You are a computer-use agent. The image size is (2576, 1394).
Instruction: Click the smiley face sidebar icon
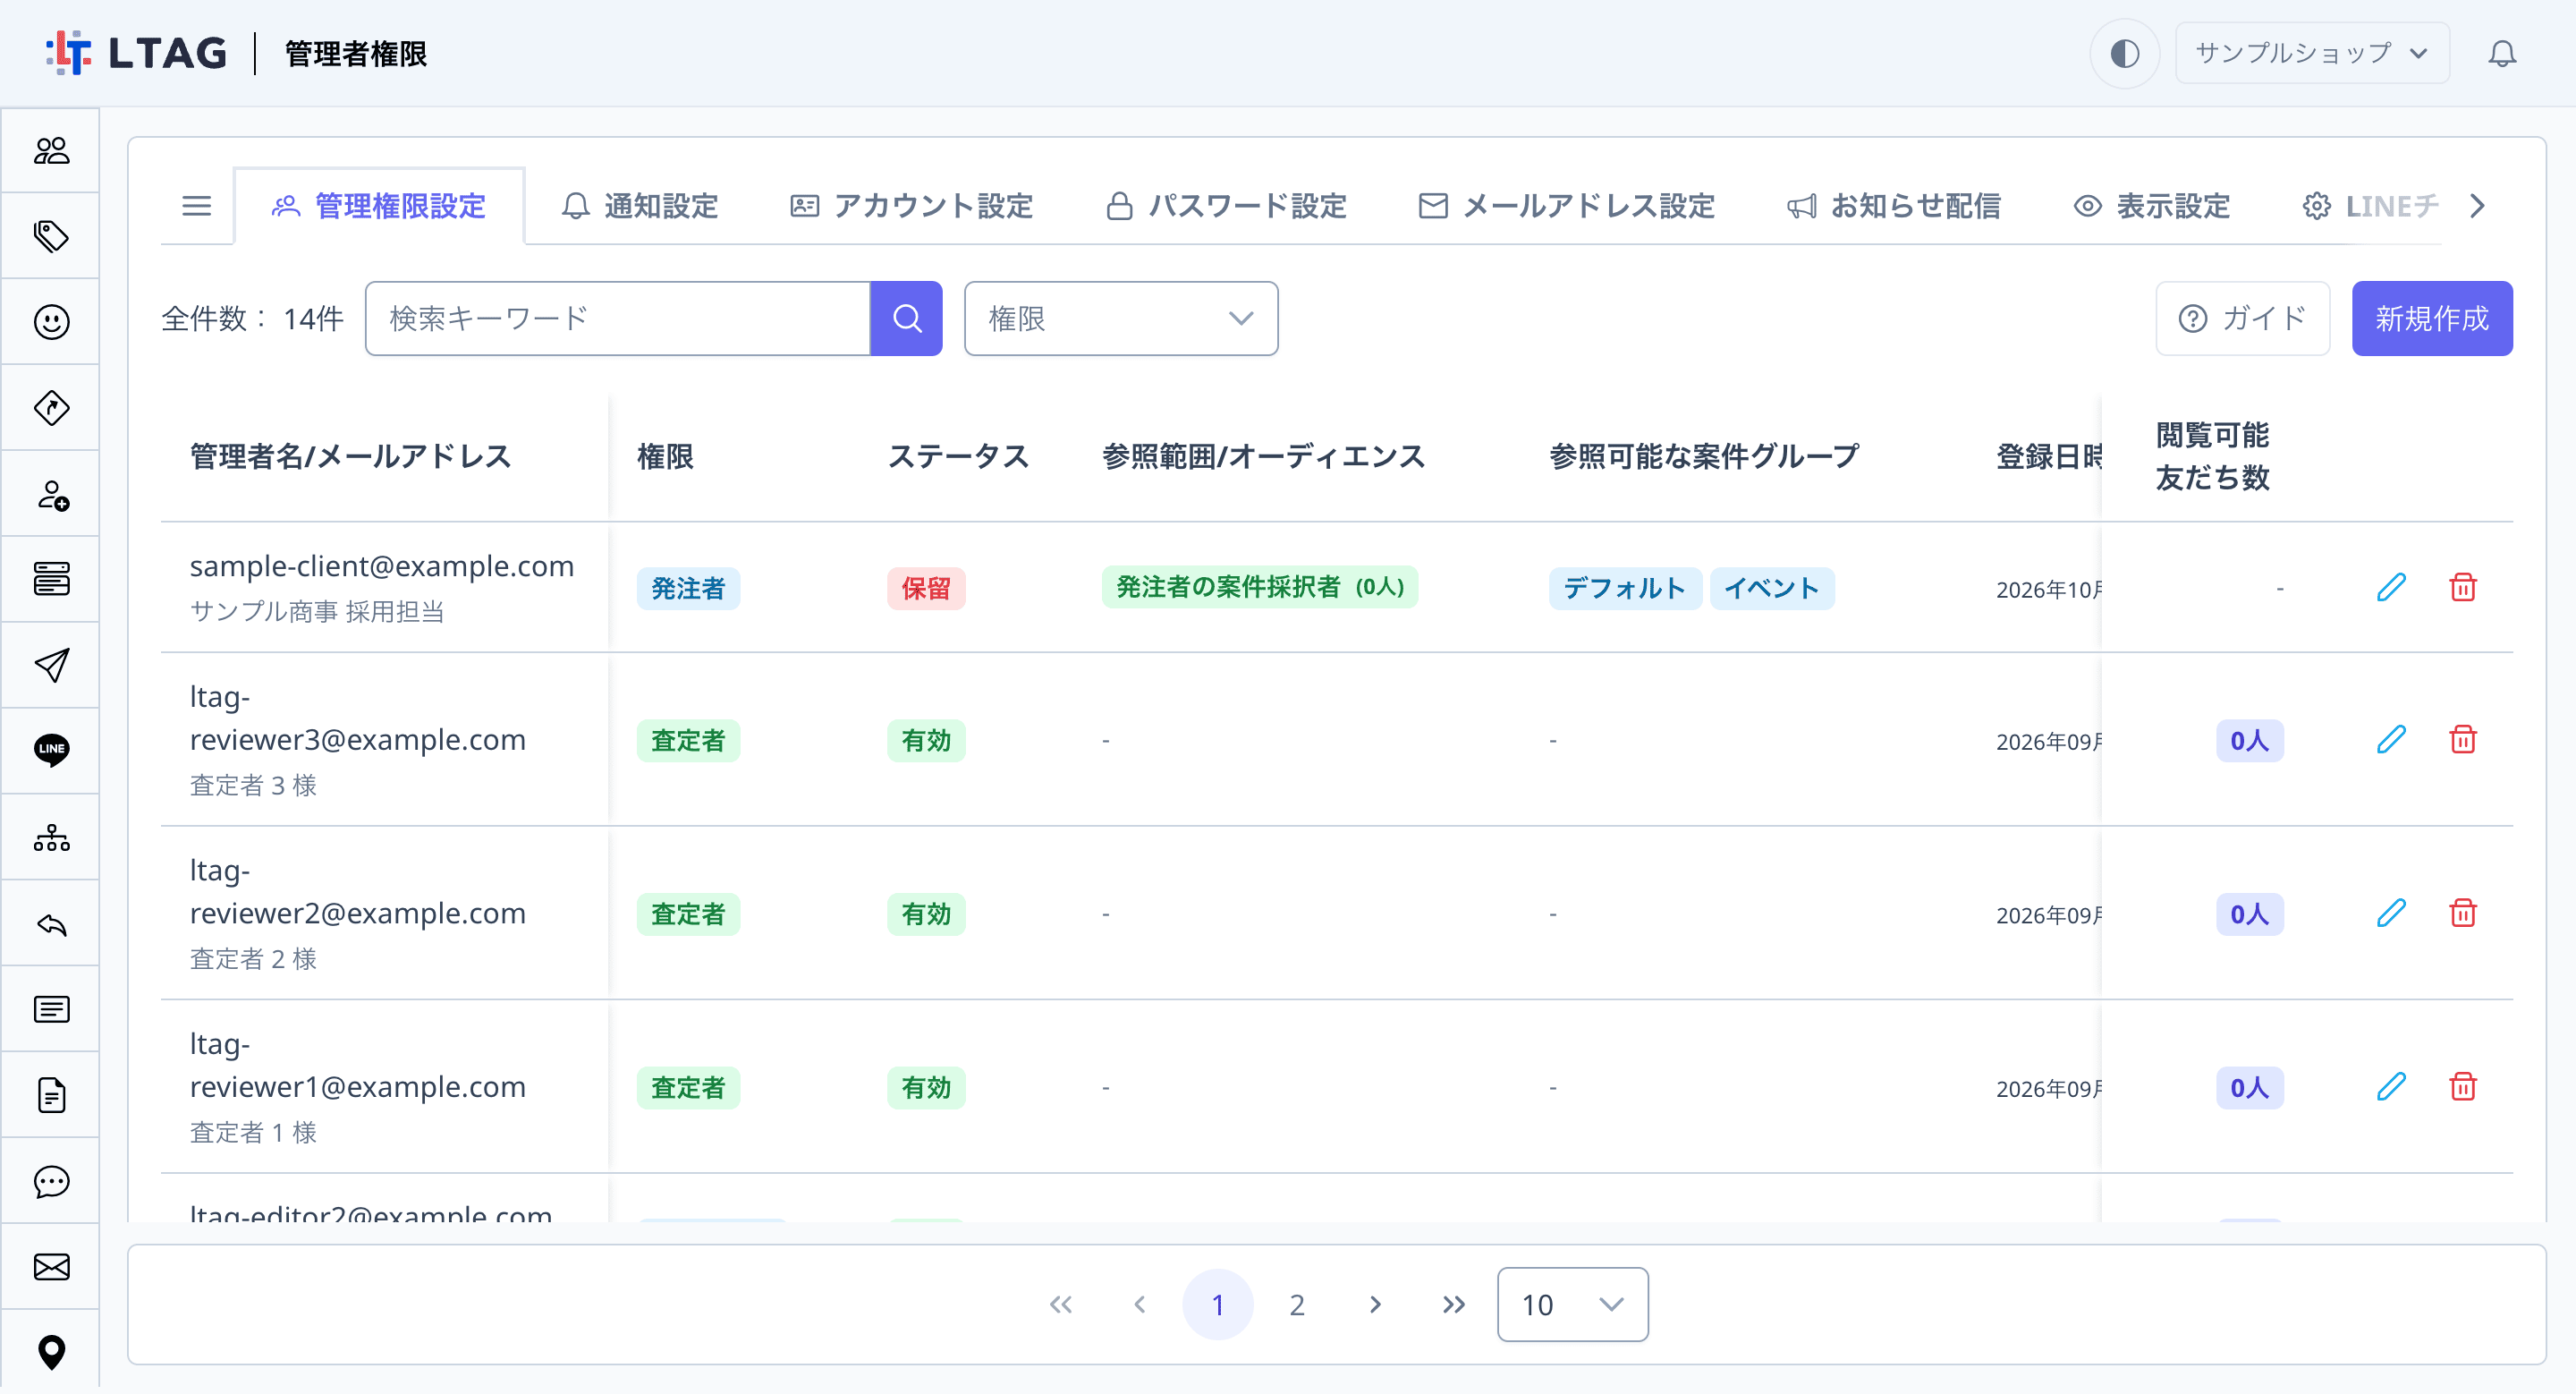tap(51, 322)
